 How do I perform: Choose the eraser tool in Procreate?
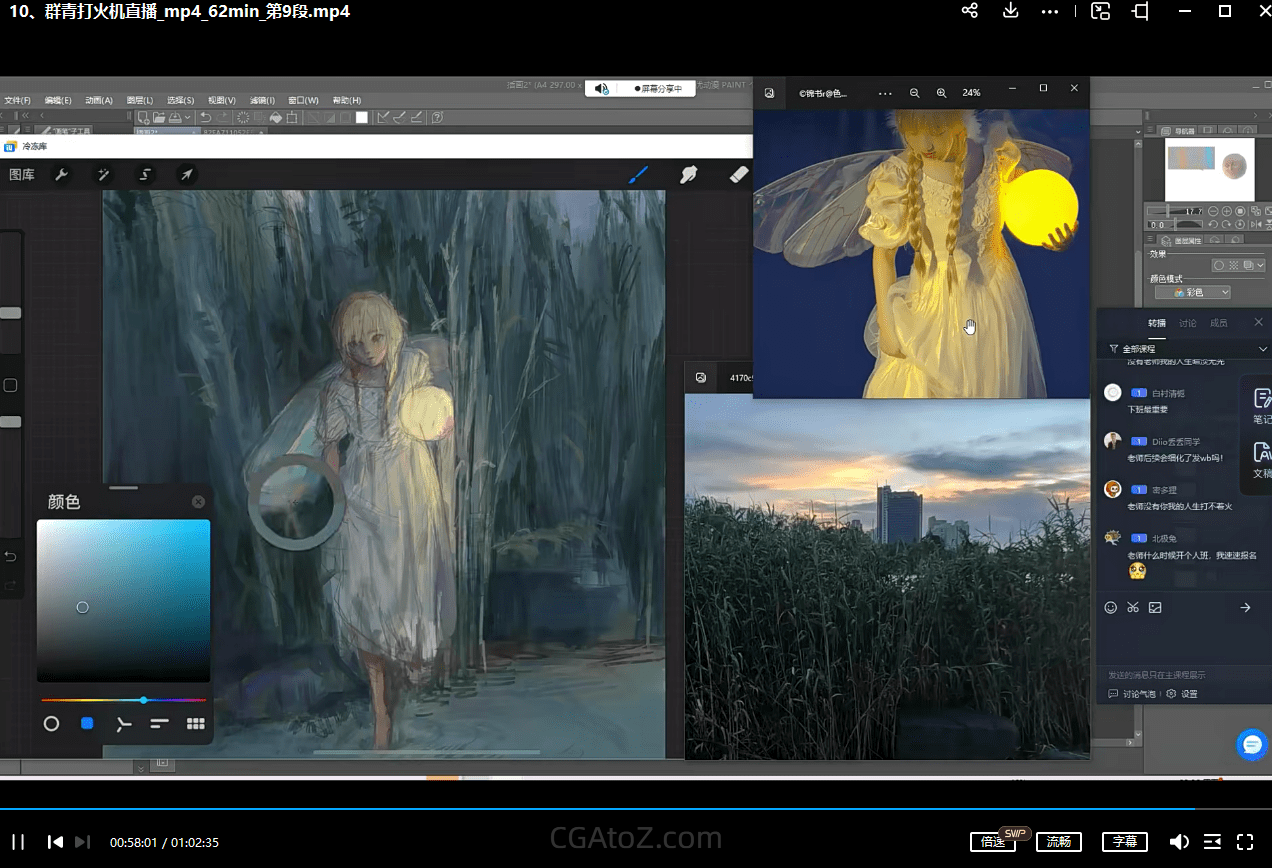(739, 175)
